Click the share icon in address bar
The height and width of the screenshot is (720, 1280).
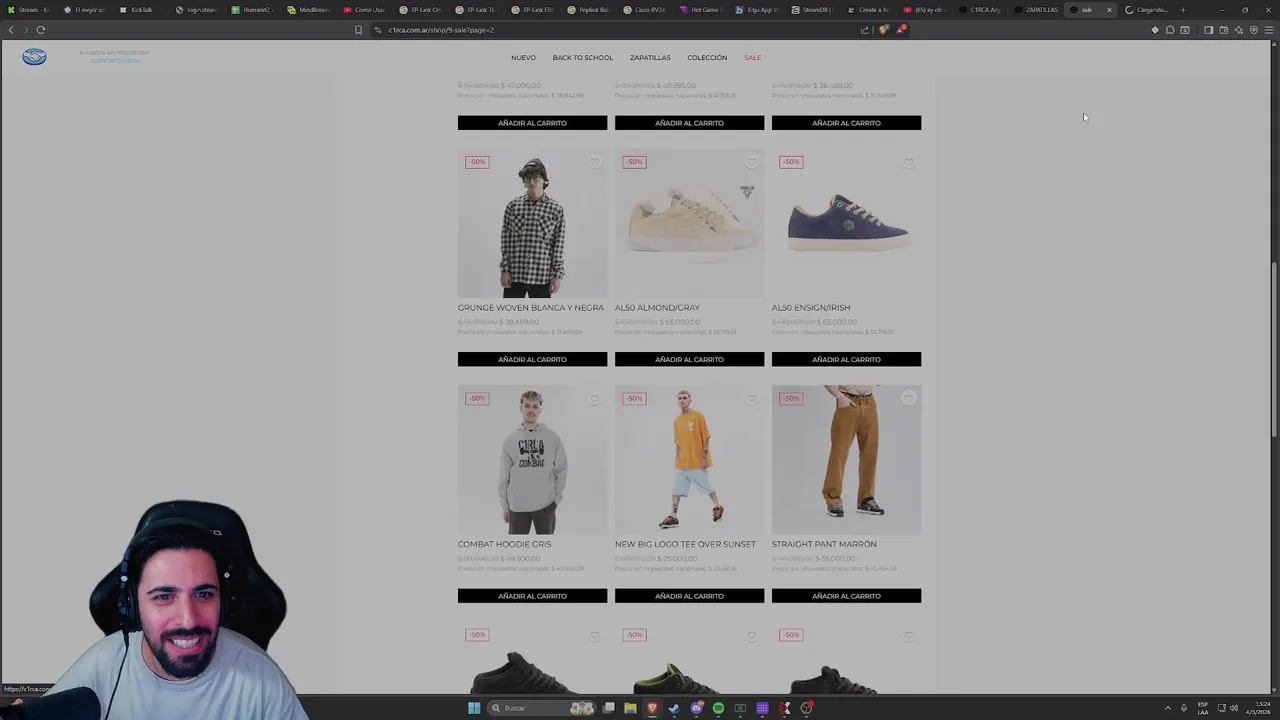pyautogui.click(x=865, y=30)
